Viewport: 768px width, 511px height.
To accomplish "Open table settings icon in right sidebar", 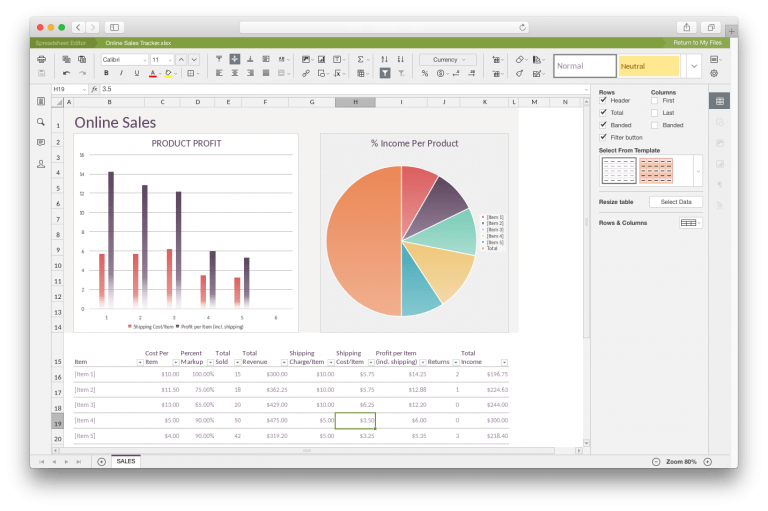I will click(719, 101).
